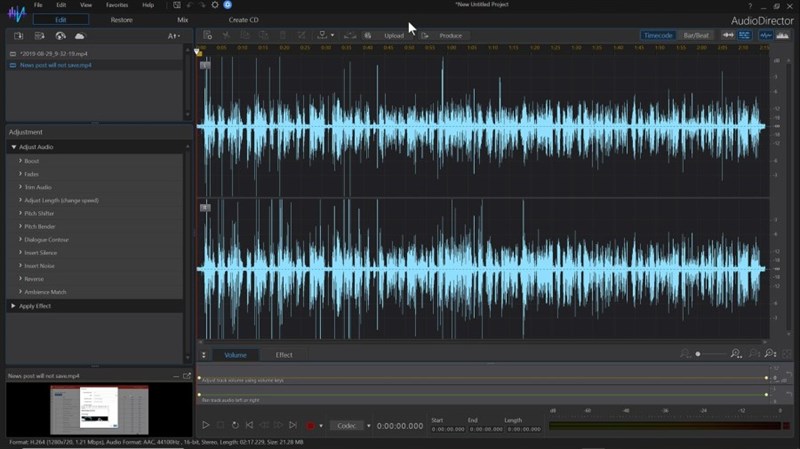
Task: Open the Favorites menu
Action: [x=117, y=5]
